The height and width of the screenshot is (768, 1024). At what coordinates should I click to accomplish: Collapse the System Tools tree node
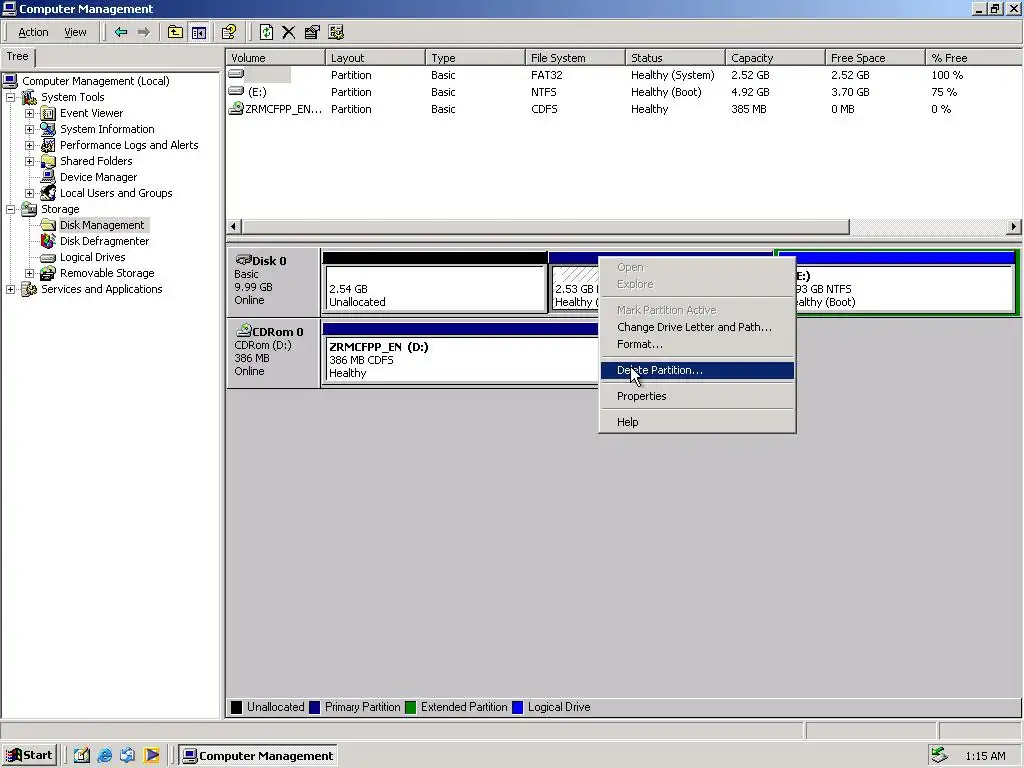[x=10, y=97]
